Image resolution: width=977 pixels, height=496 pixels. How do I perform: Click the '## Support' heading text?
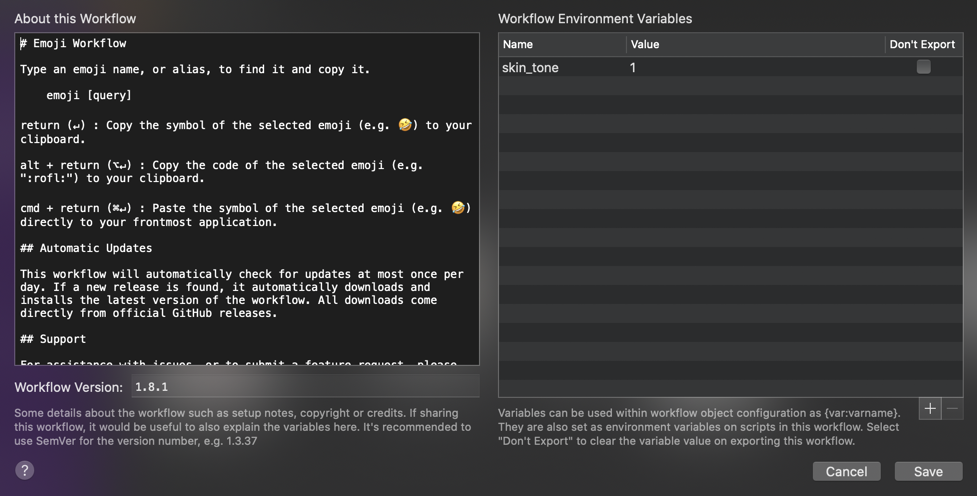point(53,339)
